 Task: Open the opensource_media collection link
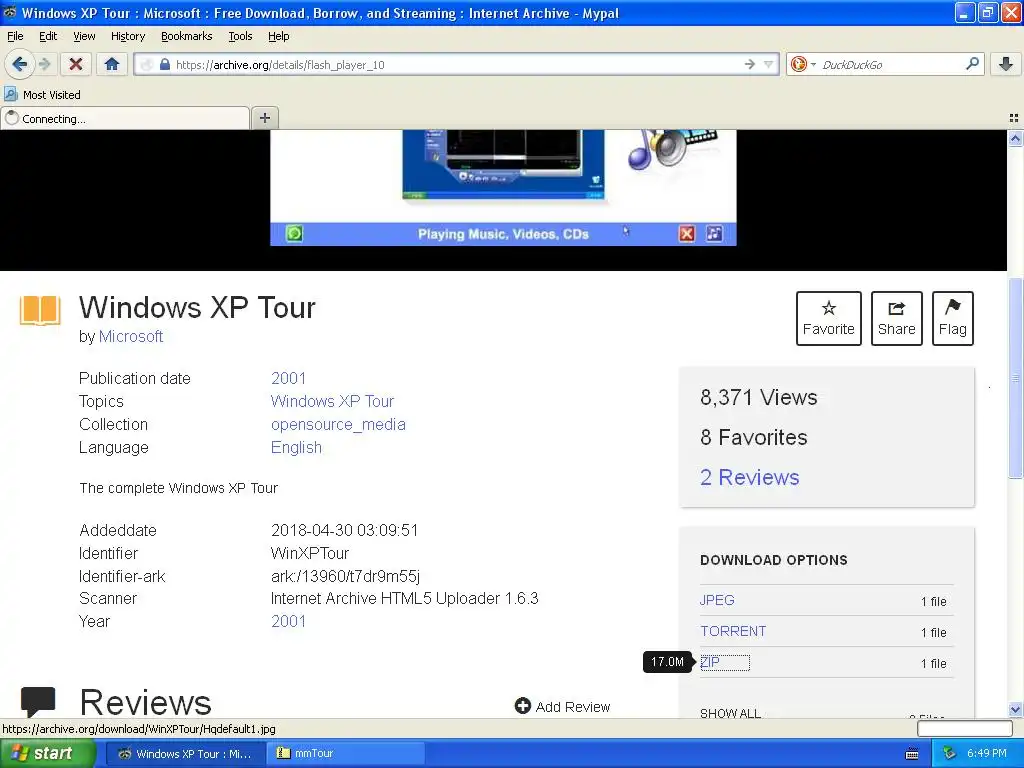(x=338, y=424)
